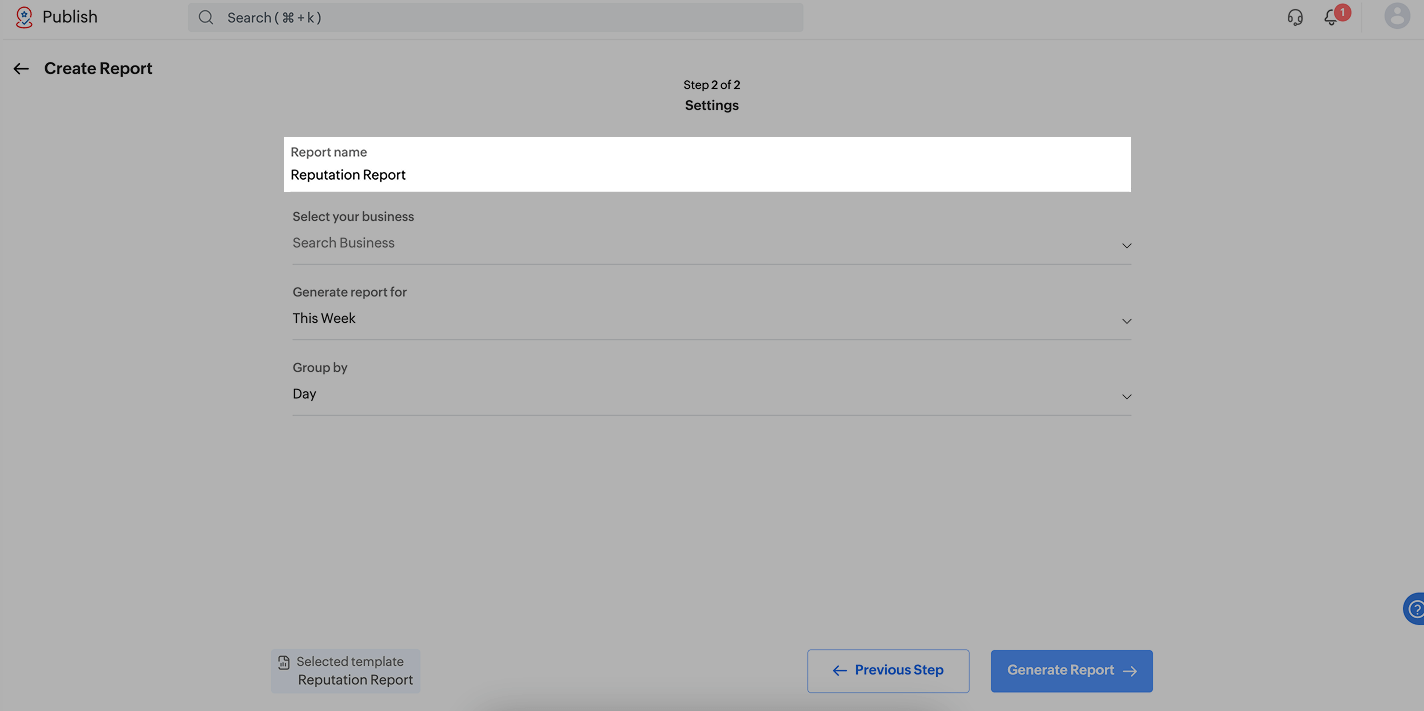This screenshot has width=1424, height=711.
Task: Click the Create Report heading
Action: coord(98,68)
